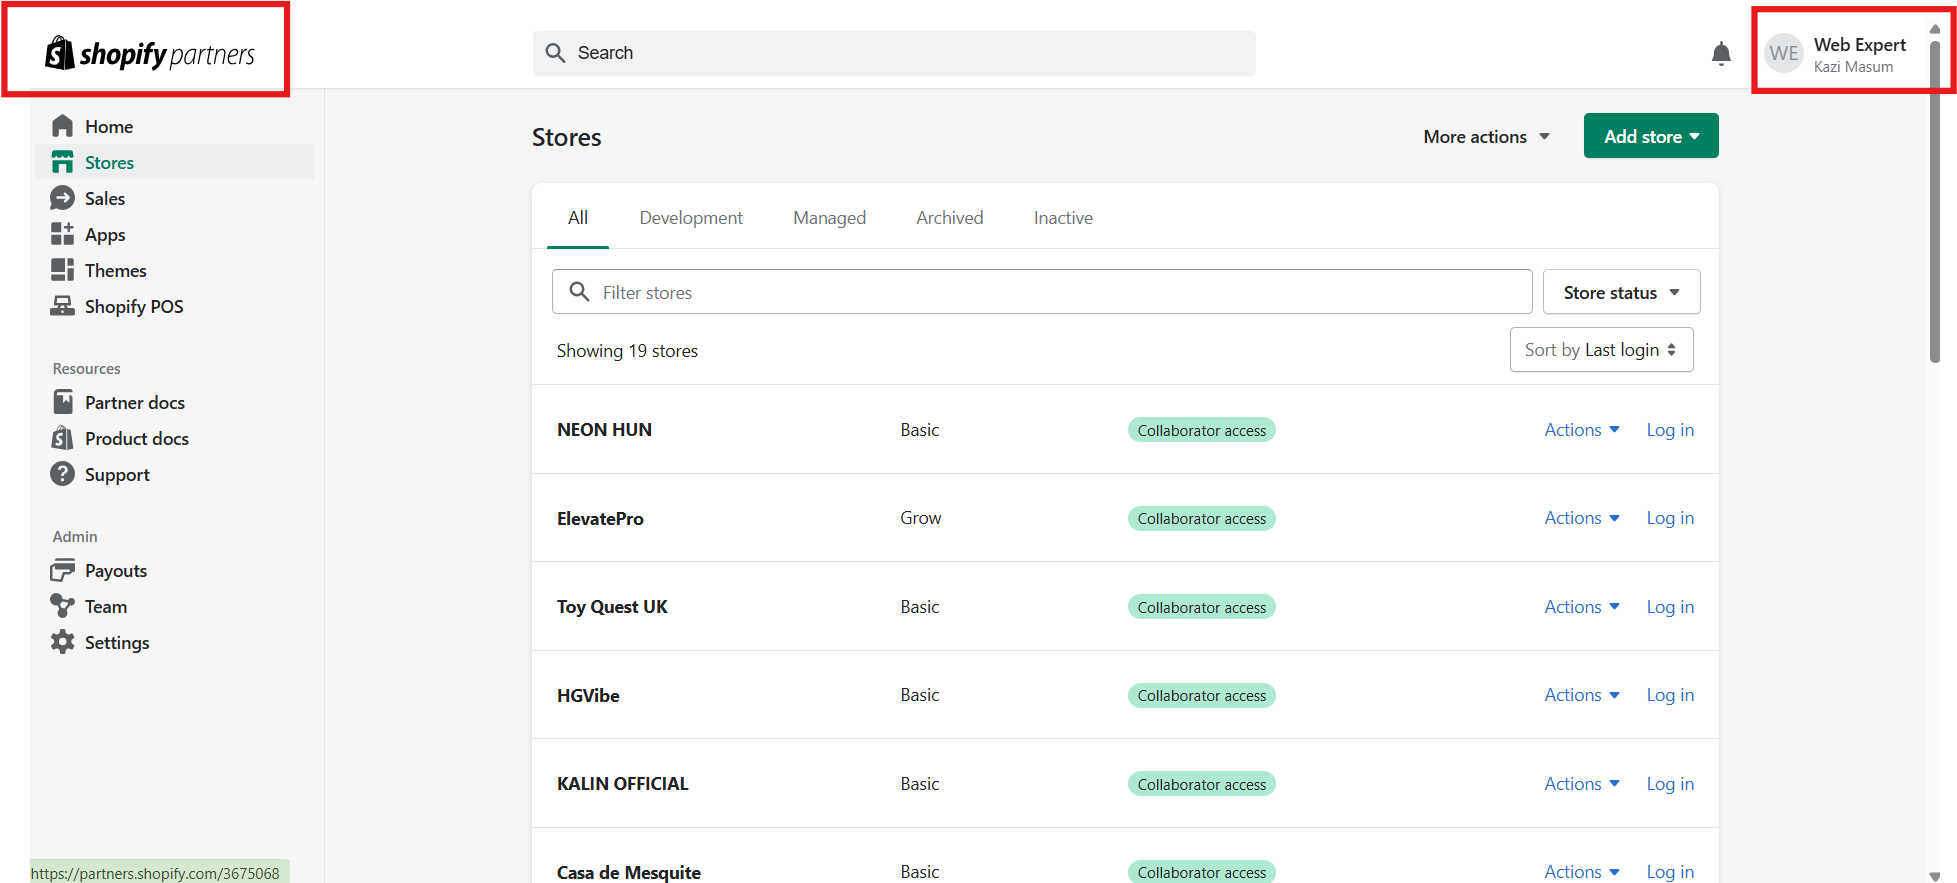
Task: Click into the Filter stores field
Action: (x=1042, y=291)
